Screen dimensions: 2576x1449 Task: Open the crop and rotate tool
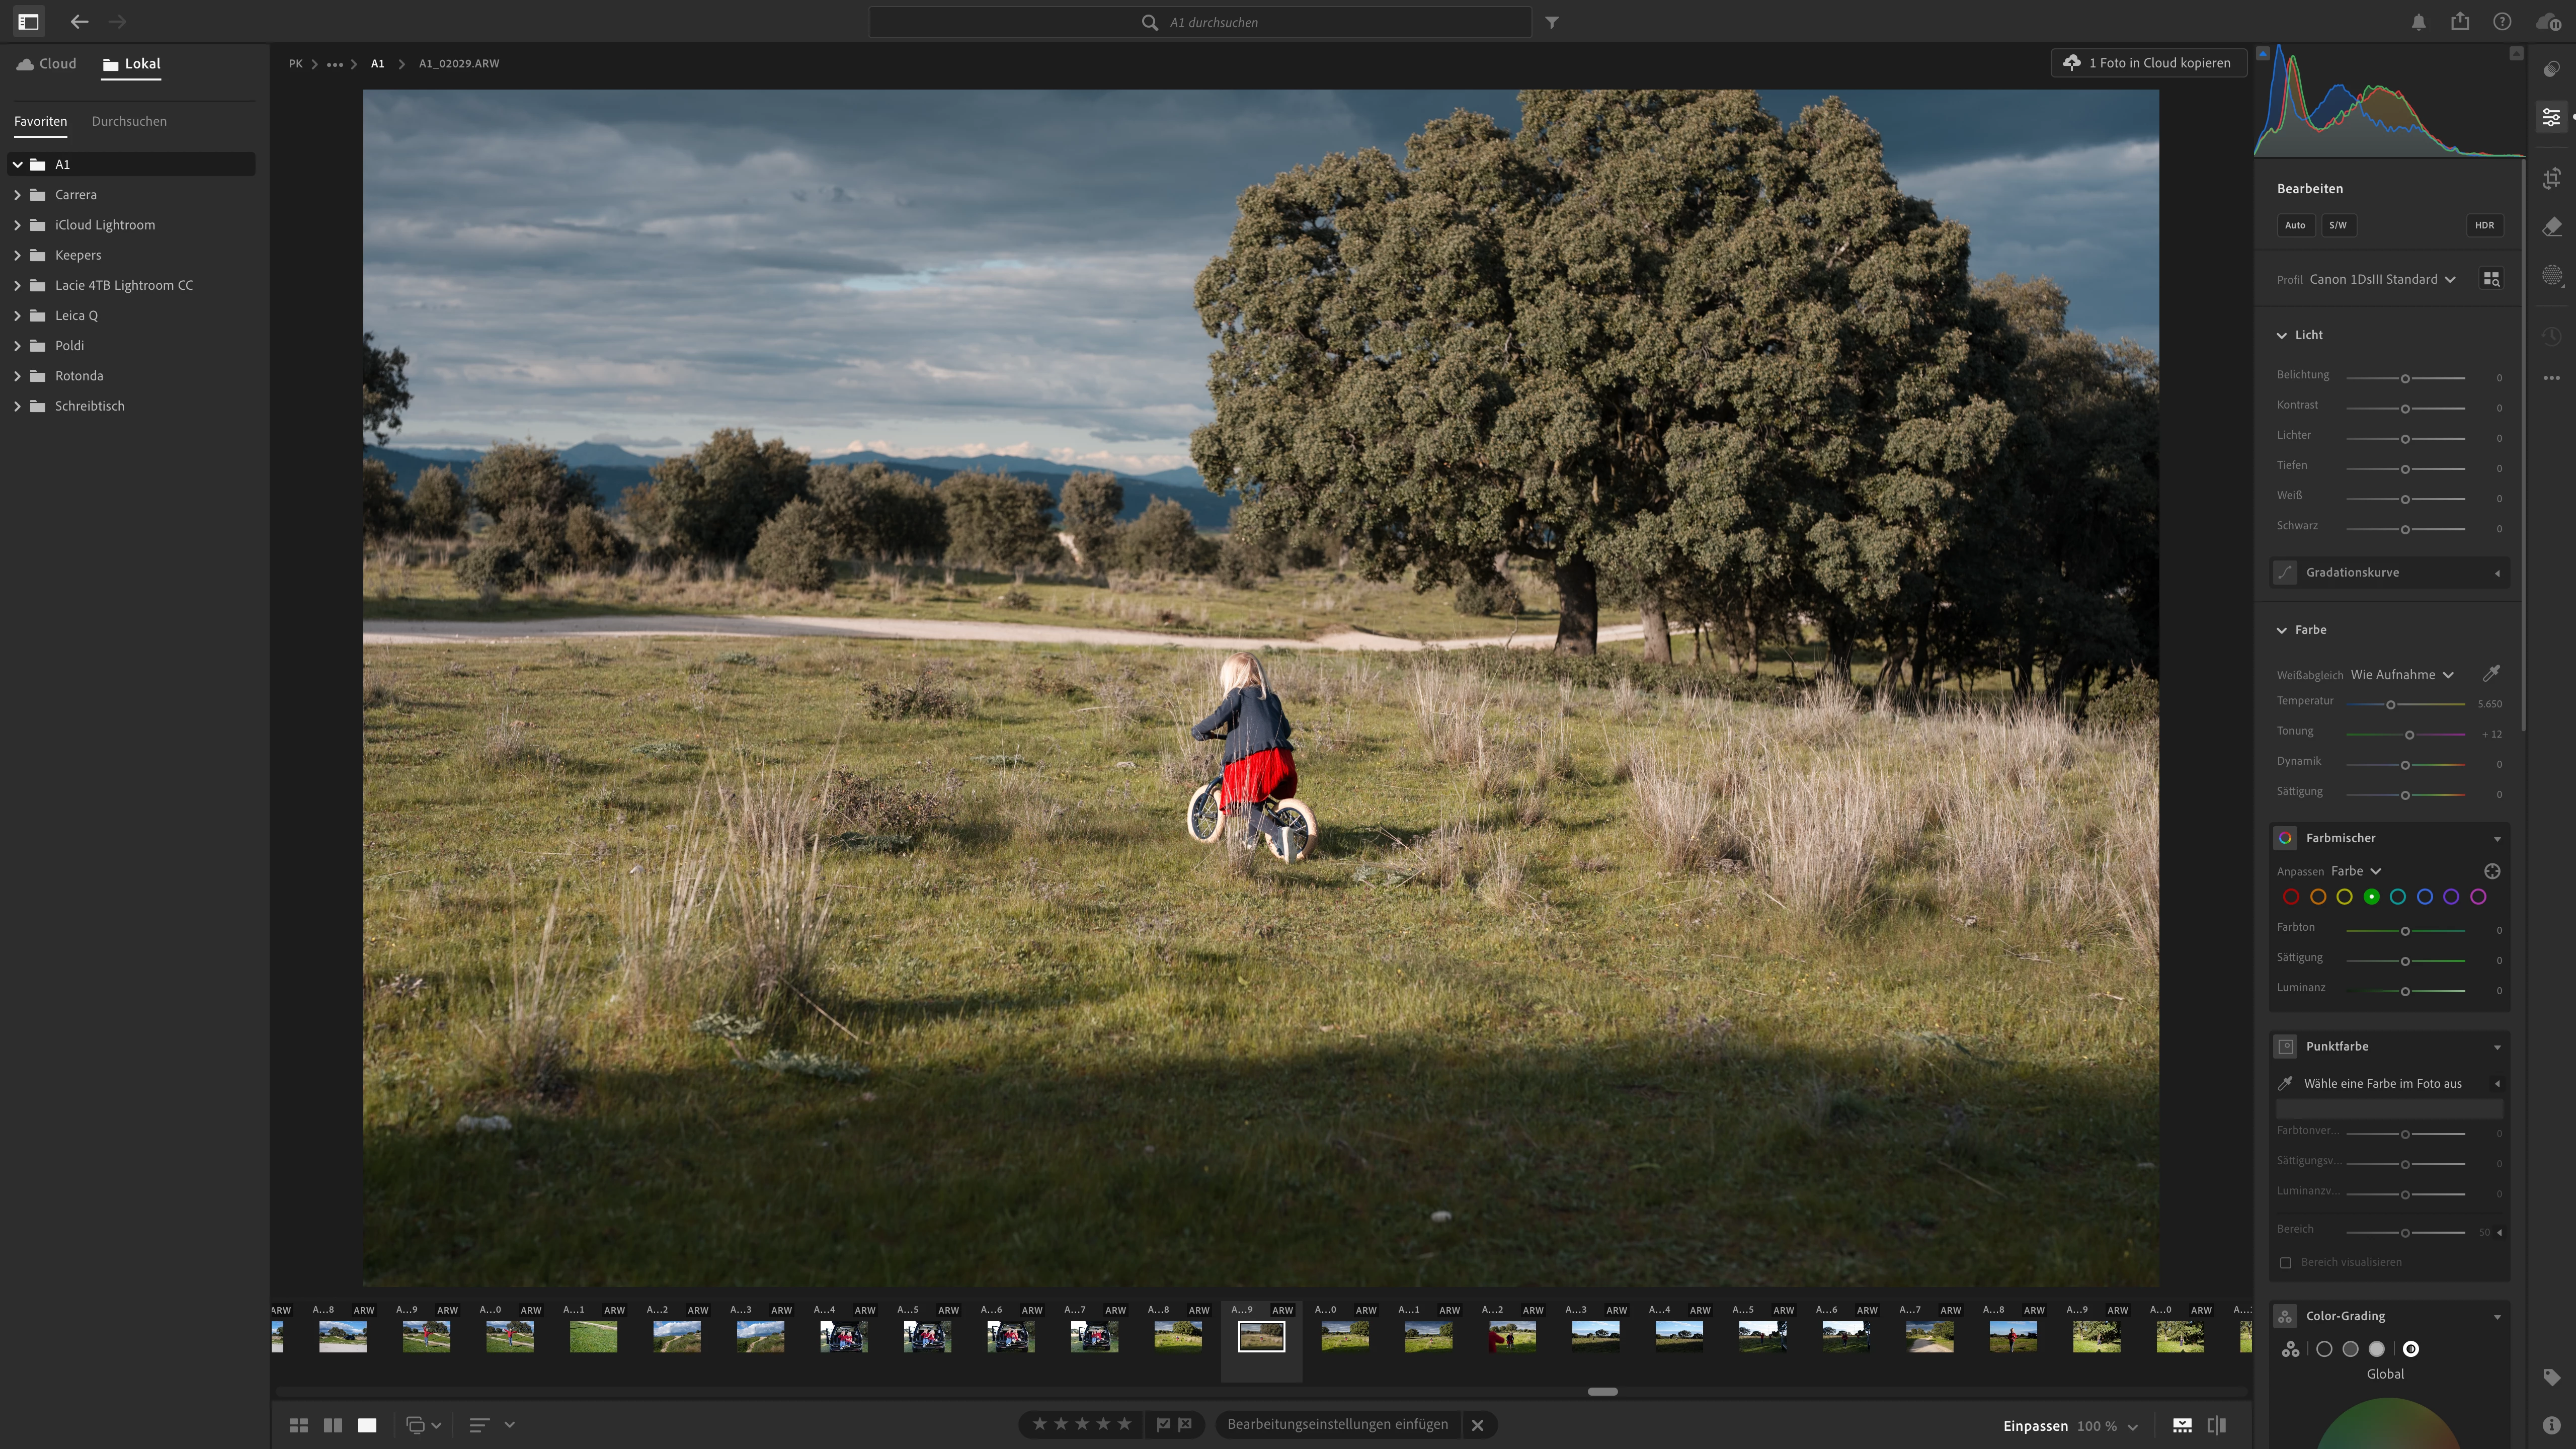(2551, 178)
